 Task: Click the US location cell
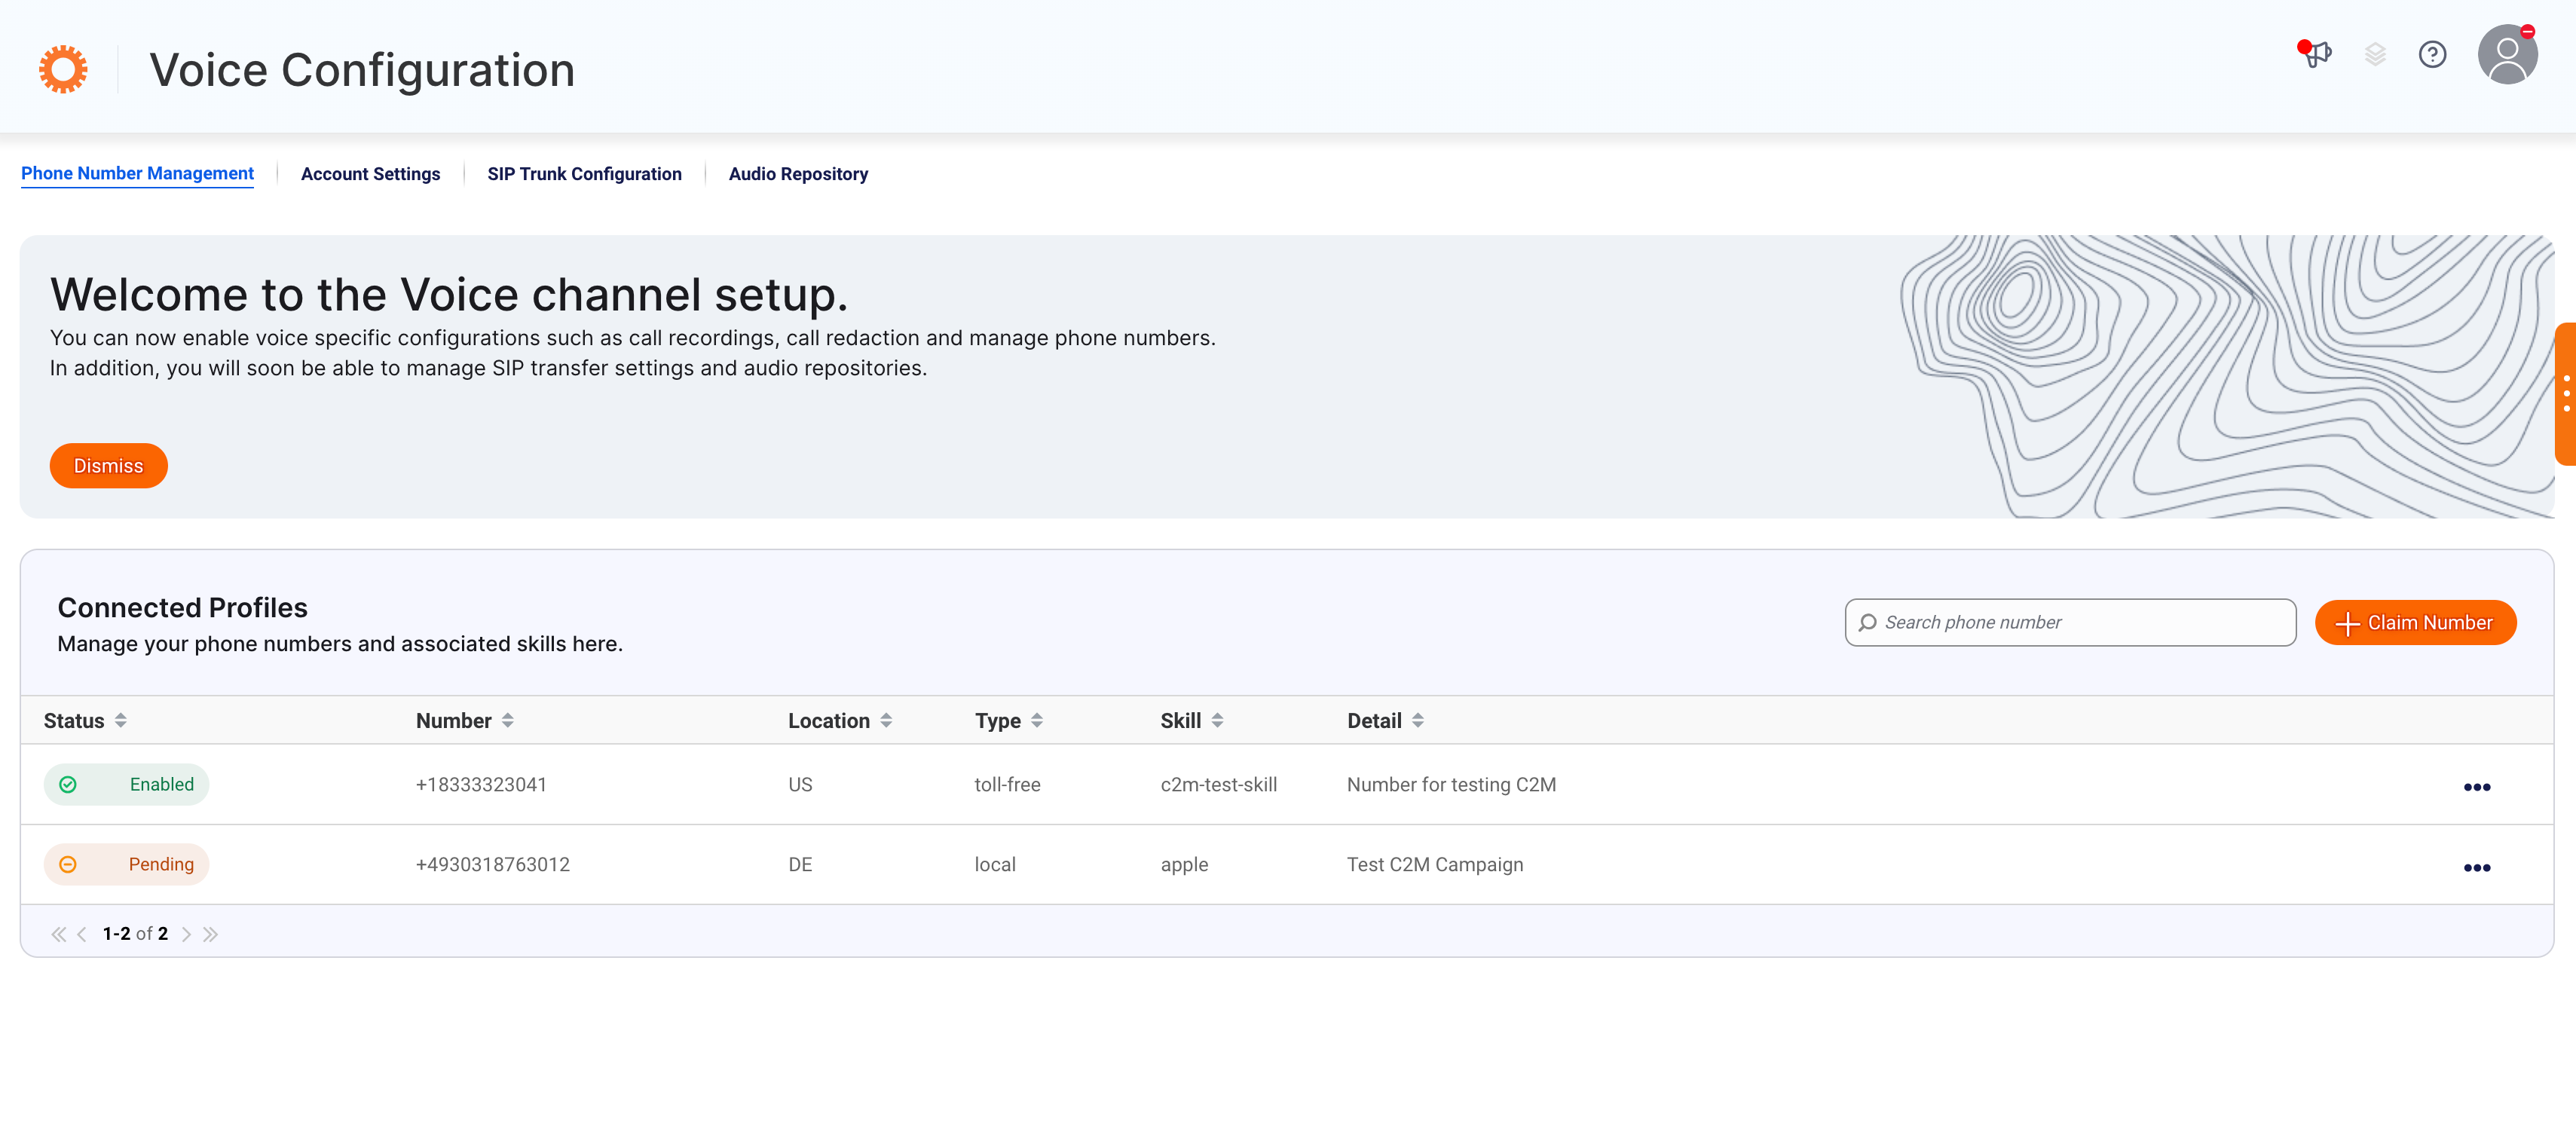point(800,785)
